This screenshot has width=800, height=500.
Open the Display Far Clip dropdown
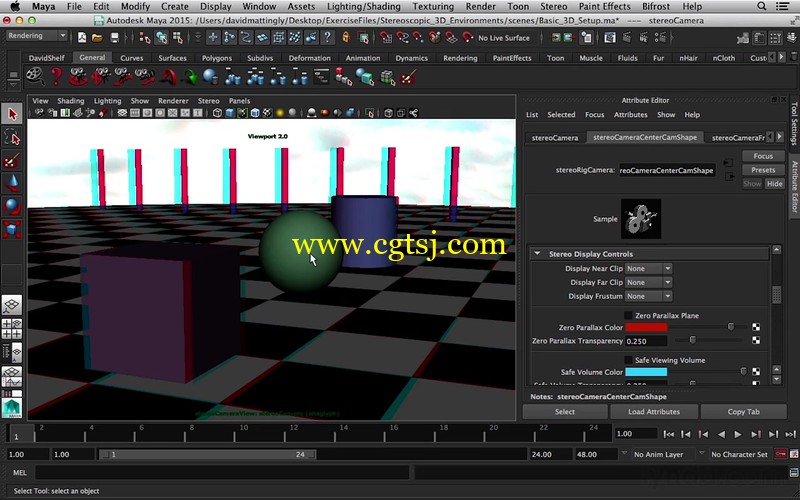(648, 282)
